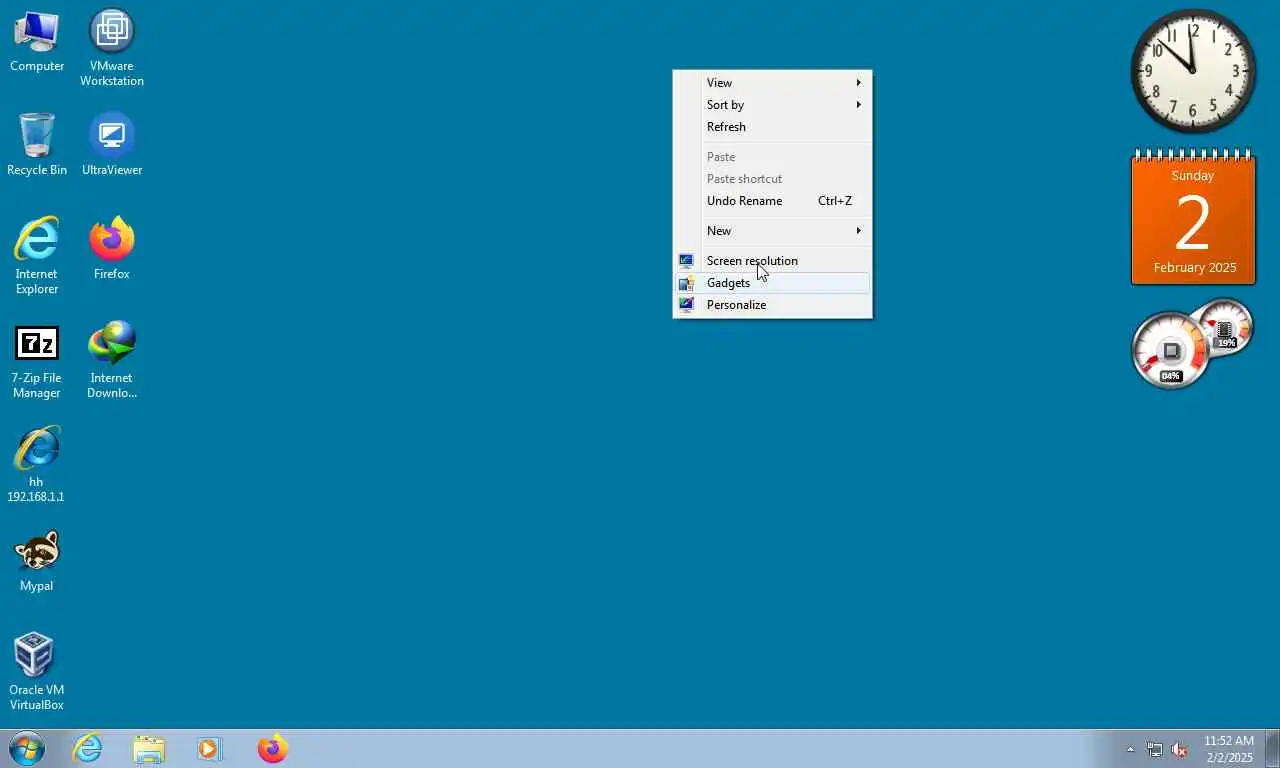1280x768 pixels.
Task: Choose Personalize from the context menu
Action: 772,305
